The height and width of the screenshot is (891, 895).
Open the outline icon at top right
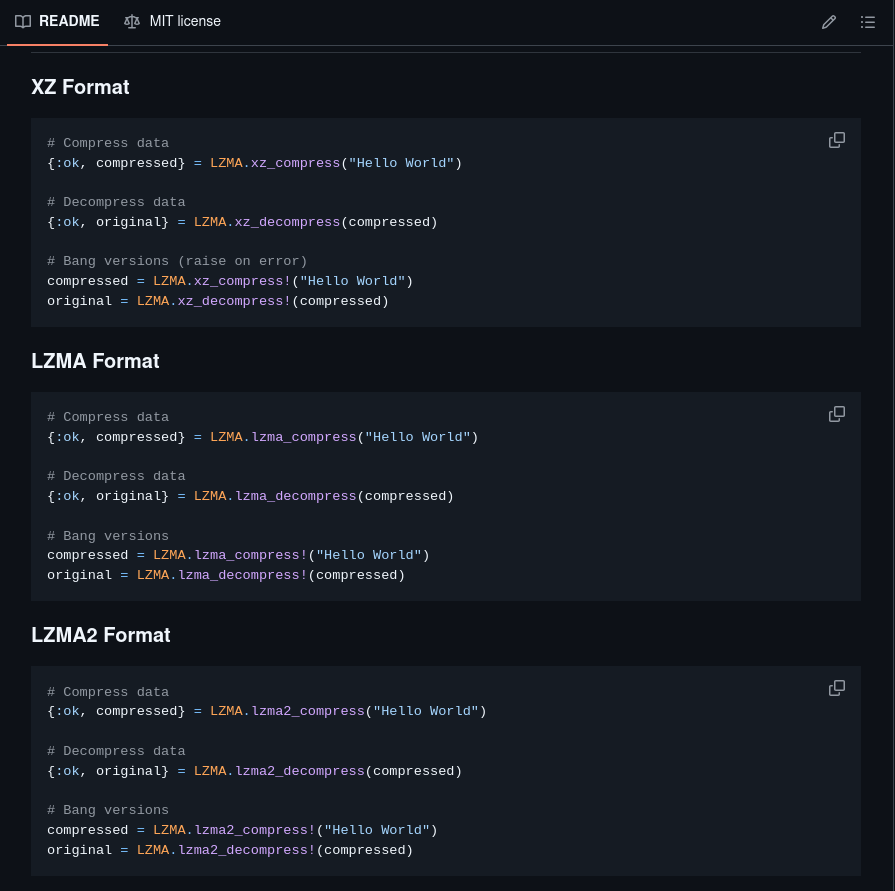pyautogui.click(x=867, y=21)
